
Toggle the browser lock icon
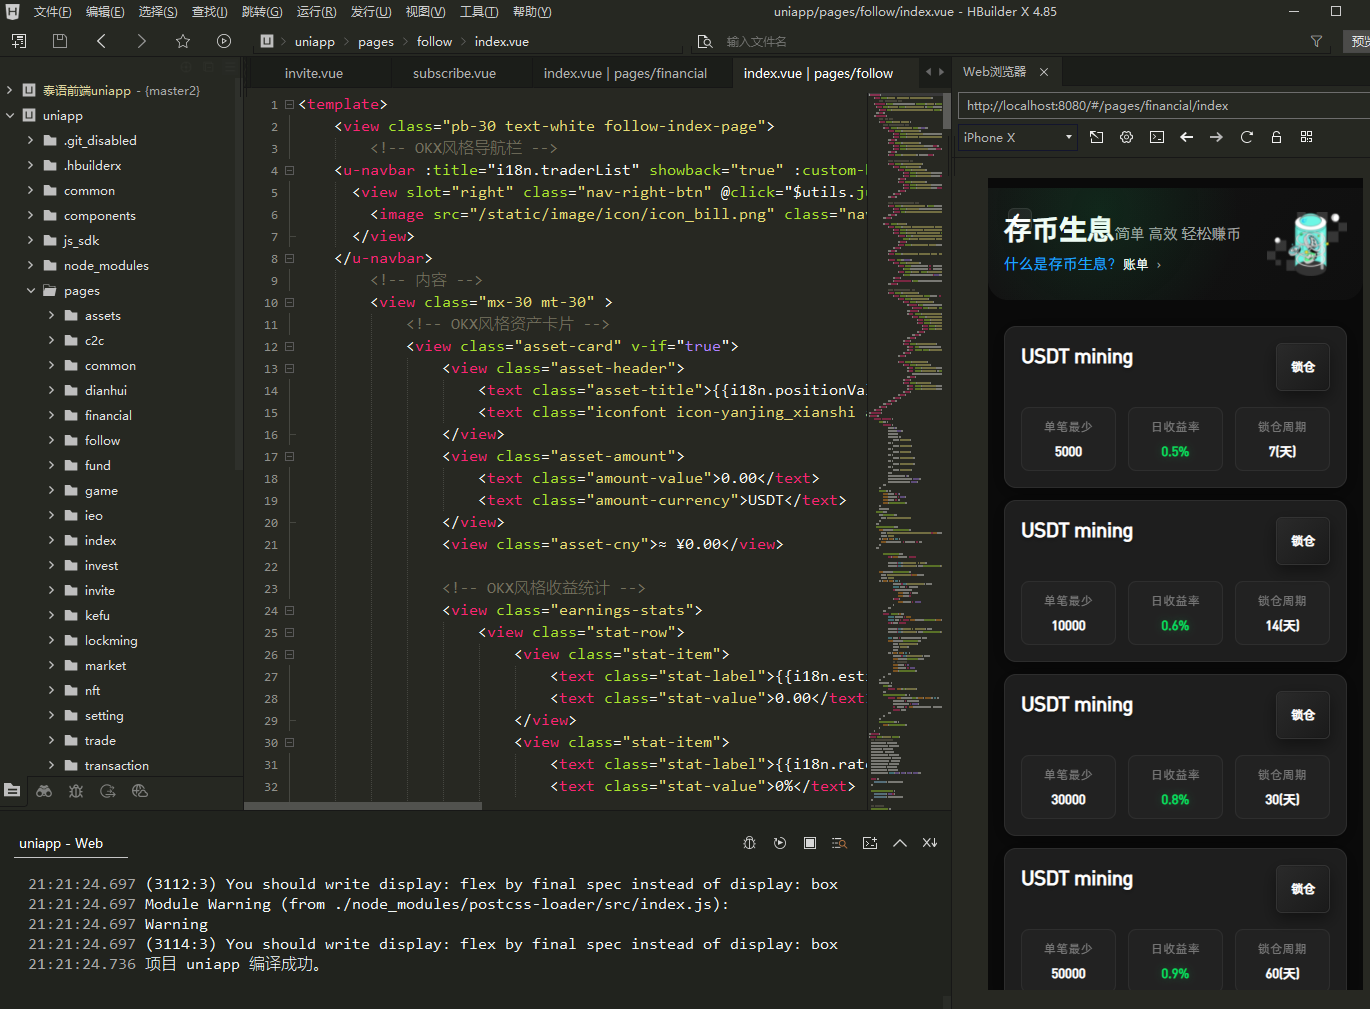pos(1276,137)
